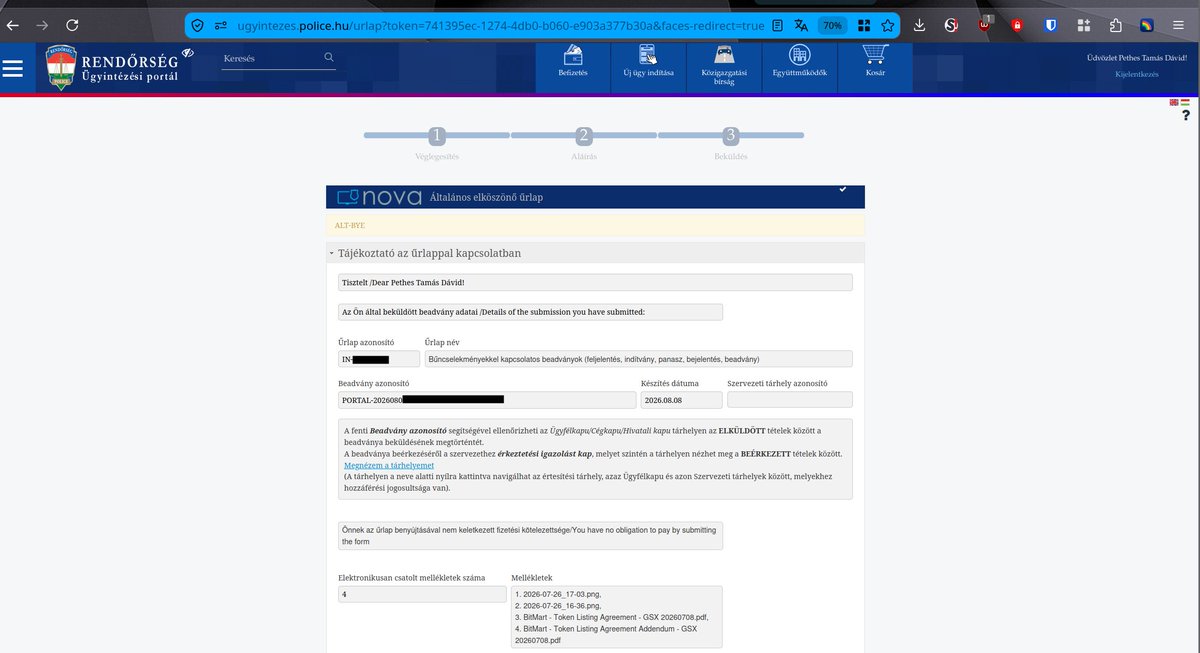This screenshot has width=1200, height=653.
Task: Click the search magnifier icon
Action: [x=329, y=58]
